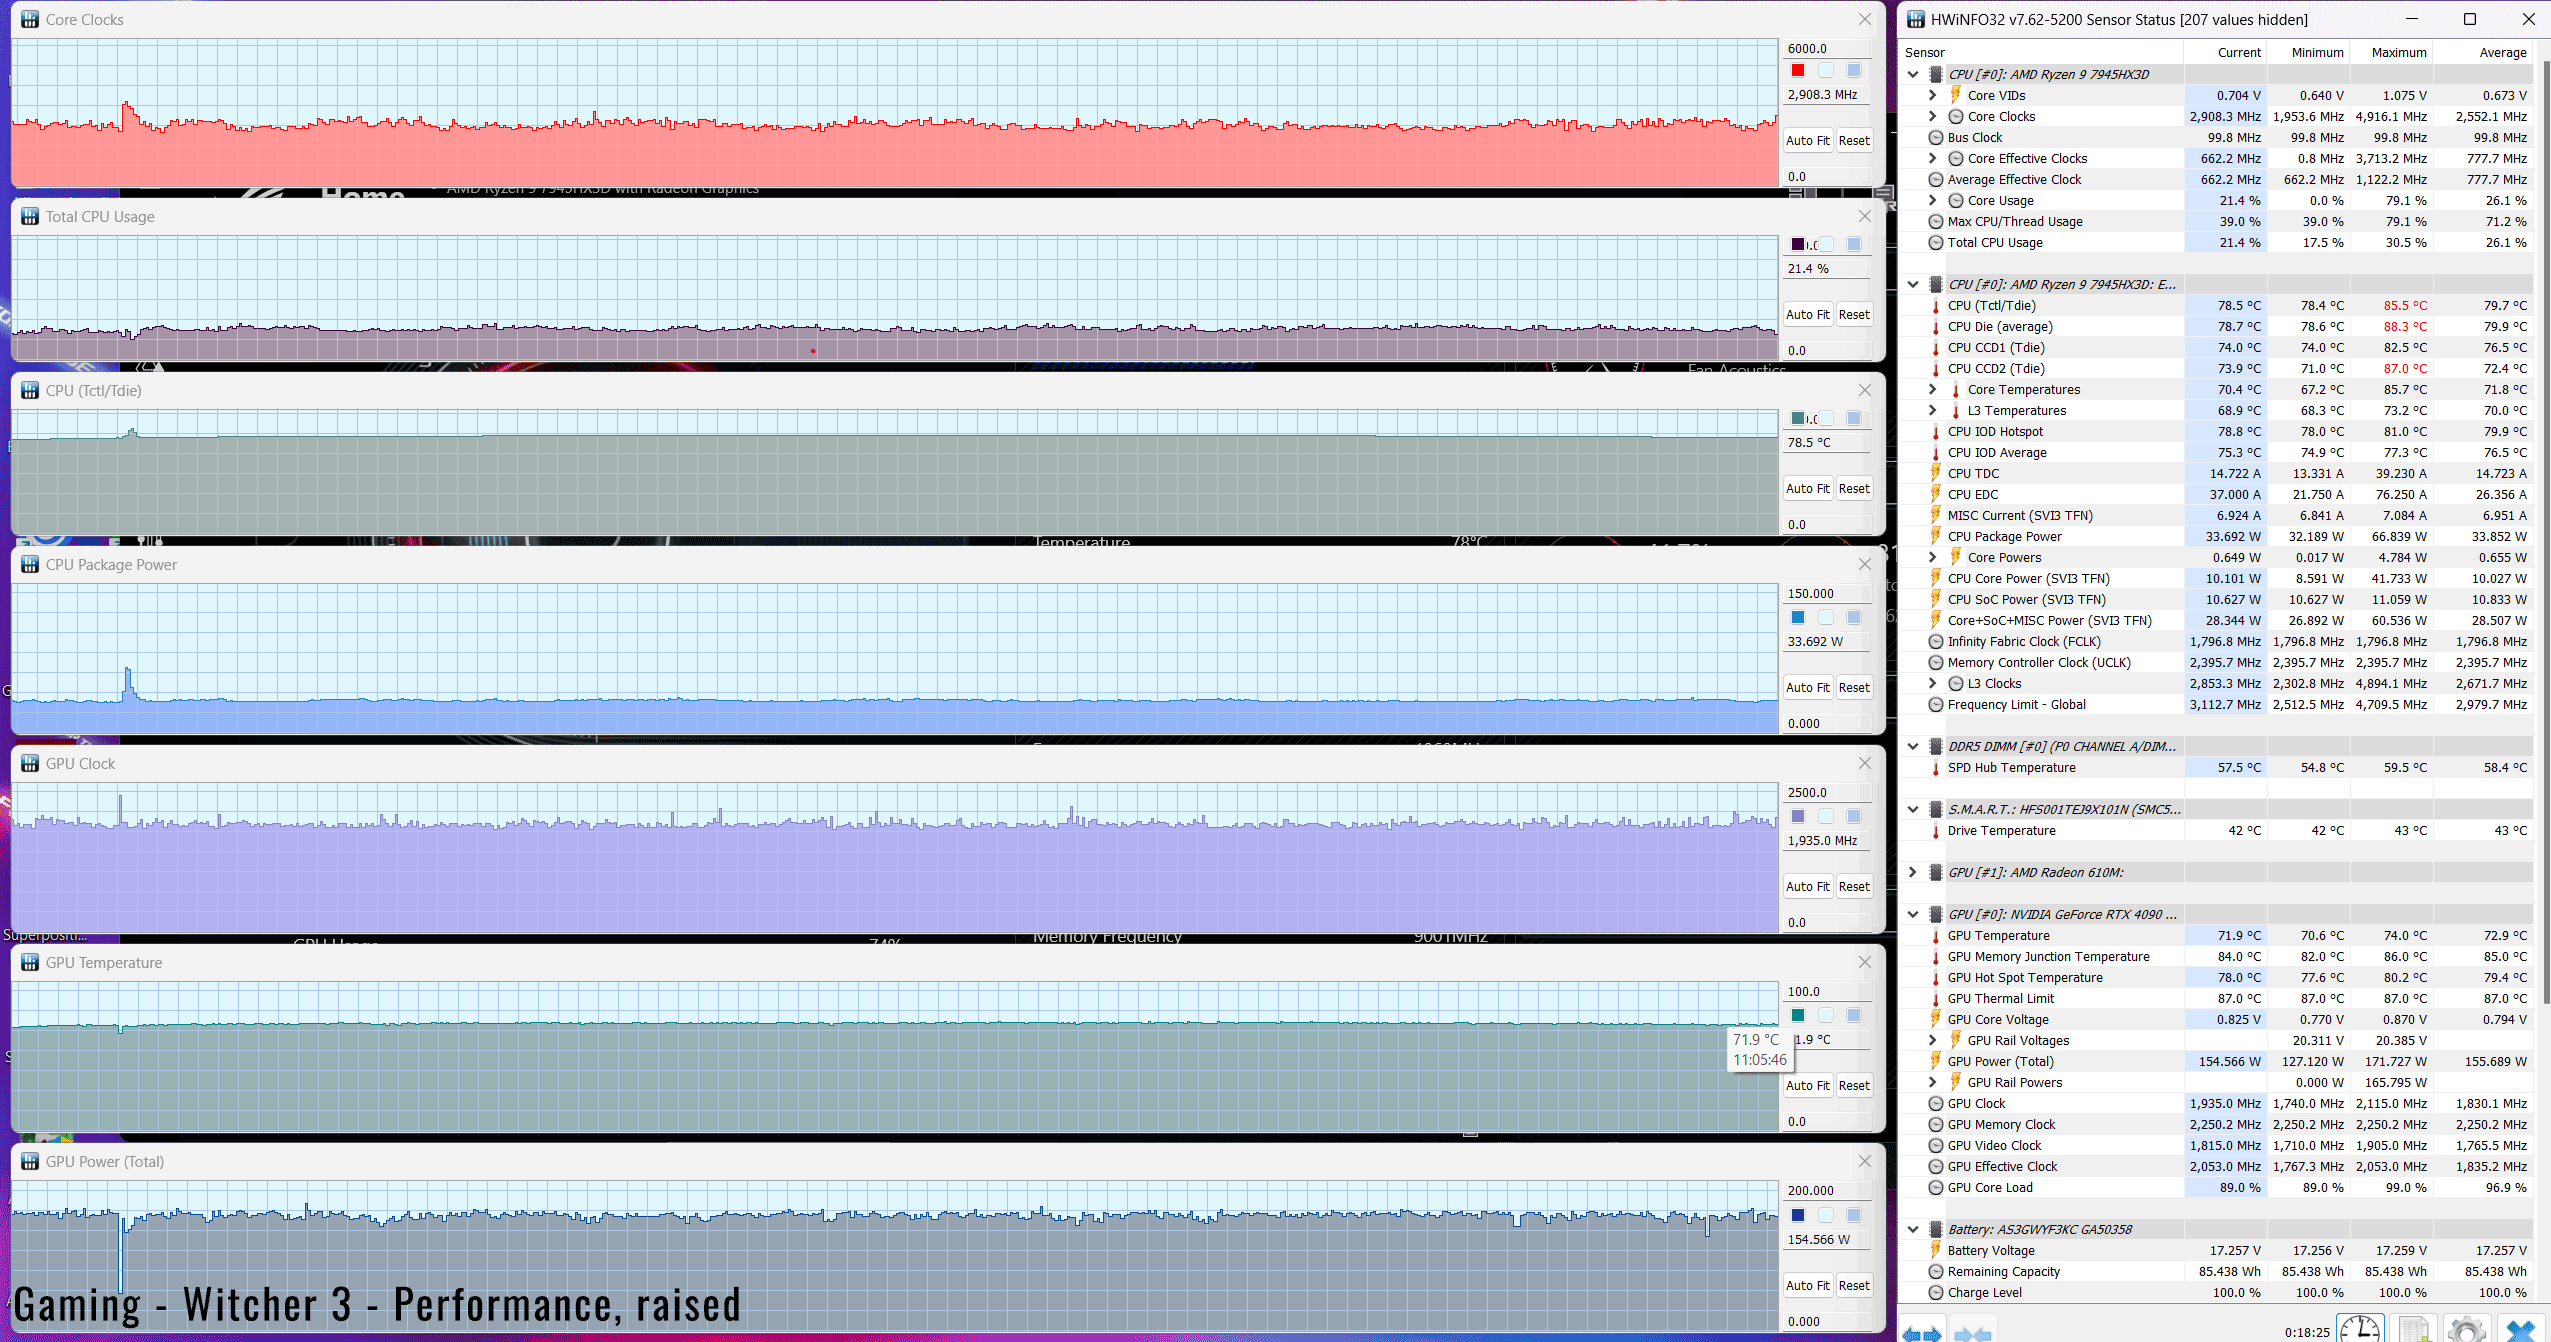Click the CPU TDC lightning bolt icon
This screenshot has height=1342, width=2551.
[1936, 473]
